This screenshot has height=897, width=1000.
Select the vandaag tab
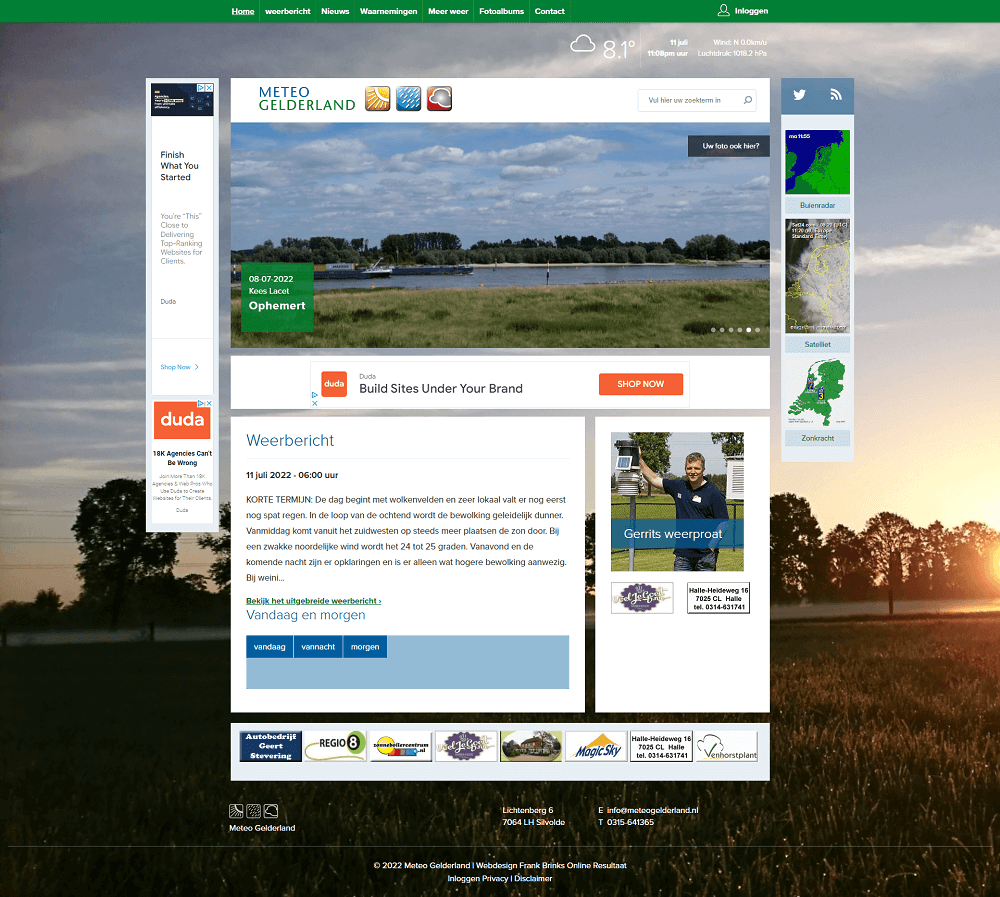coord(270,646)
